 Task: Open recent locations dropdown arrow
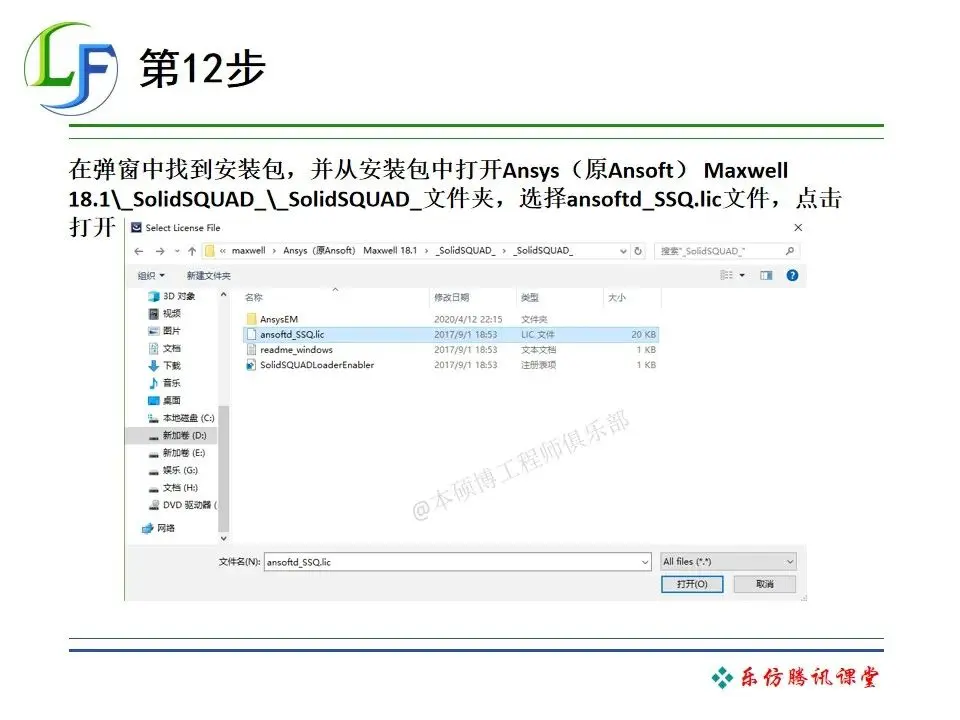click(x=177, y=251)
